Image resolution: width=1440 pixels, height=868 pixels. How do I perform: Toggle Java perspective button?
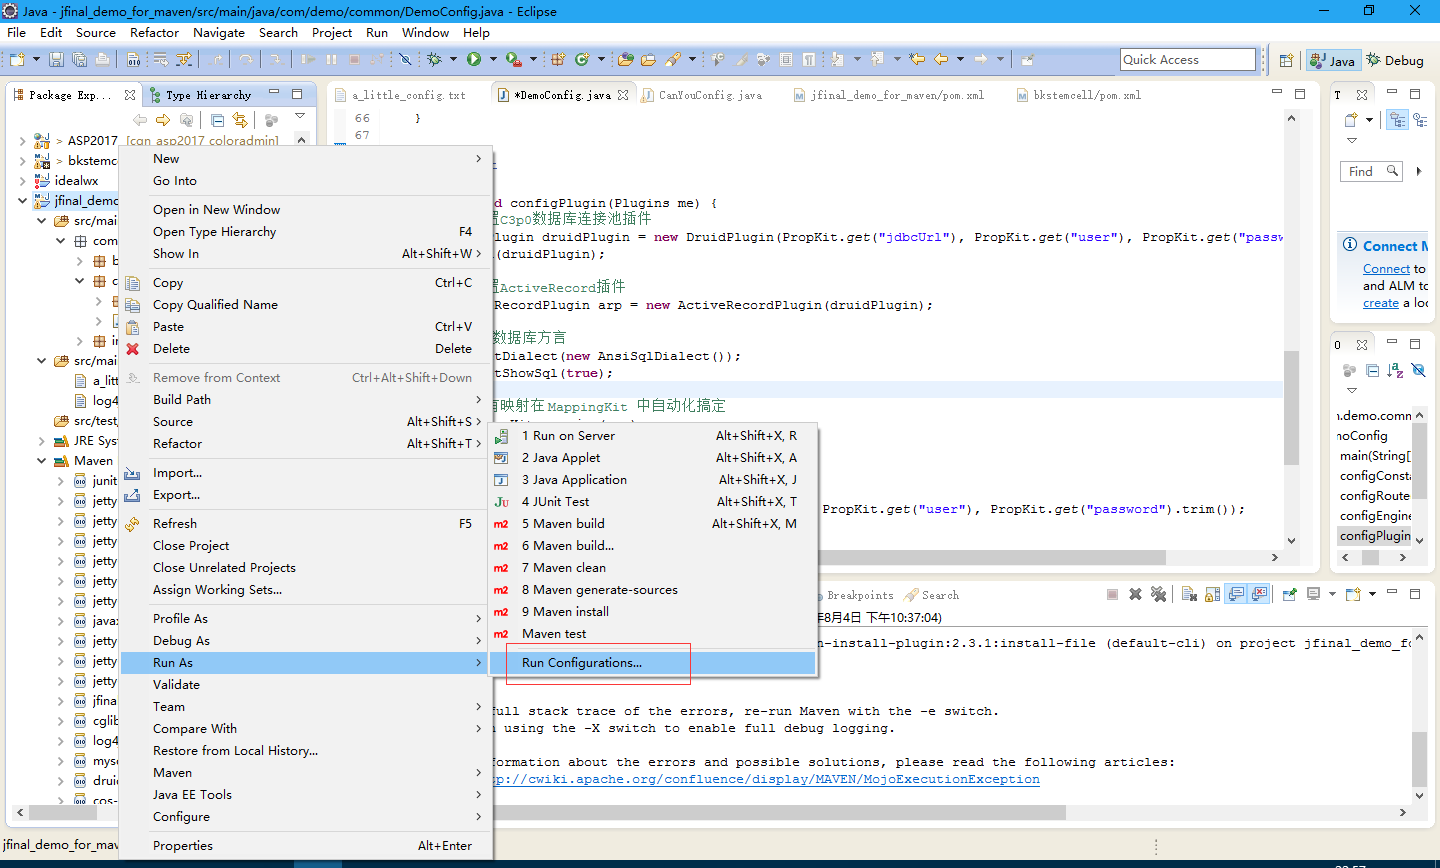1333,60
